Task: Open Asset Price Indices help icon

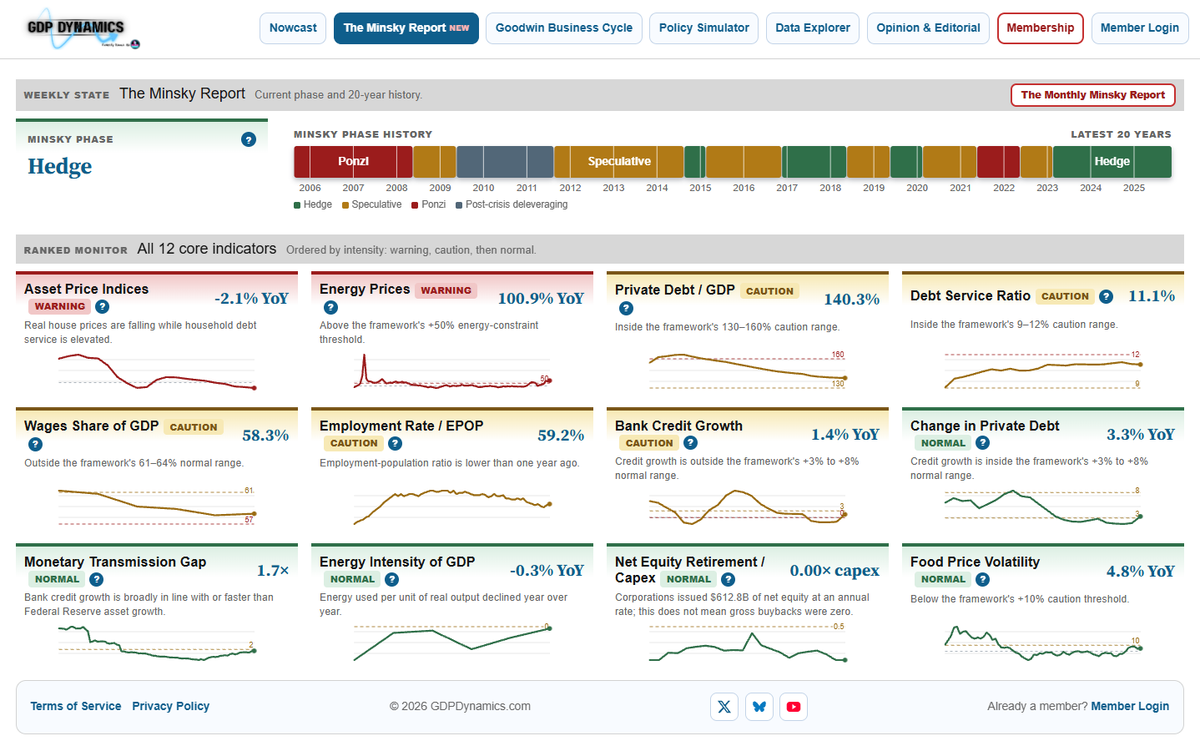Action: point(102,306)
